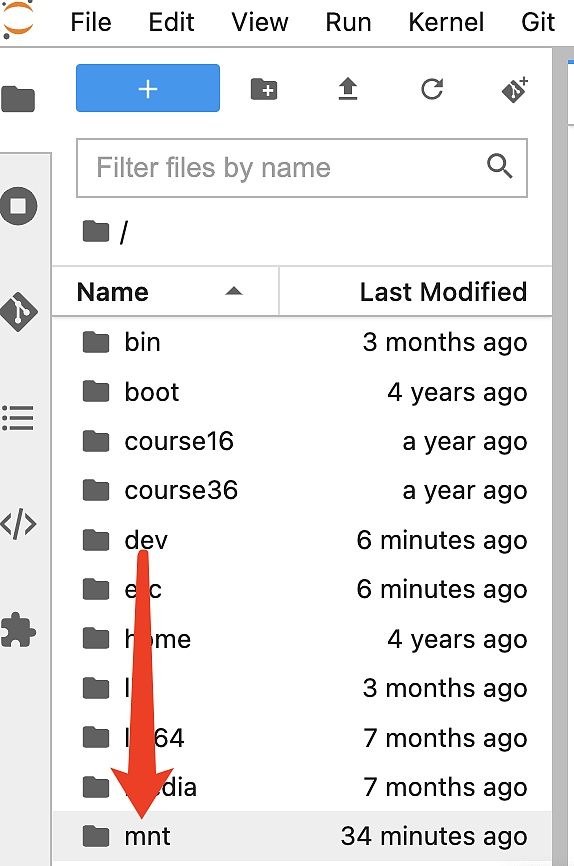Open the code snippets sidebar icon

[18, 524]
